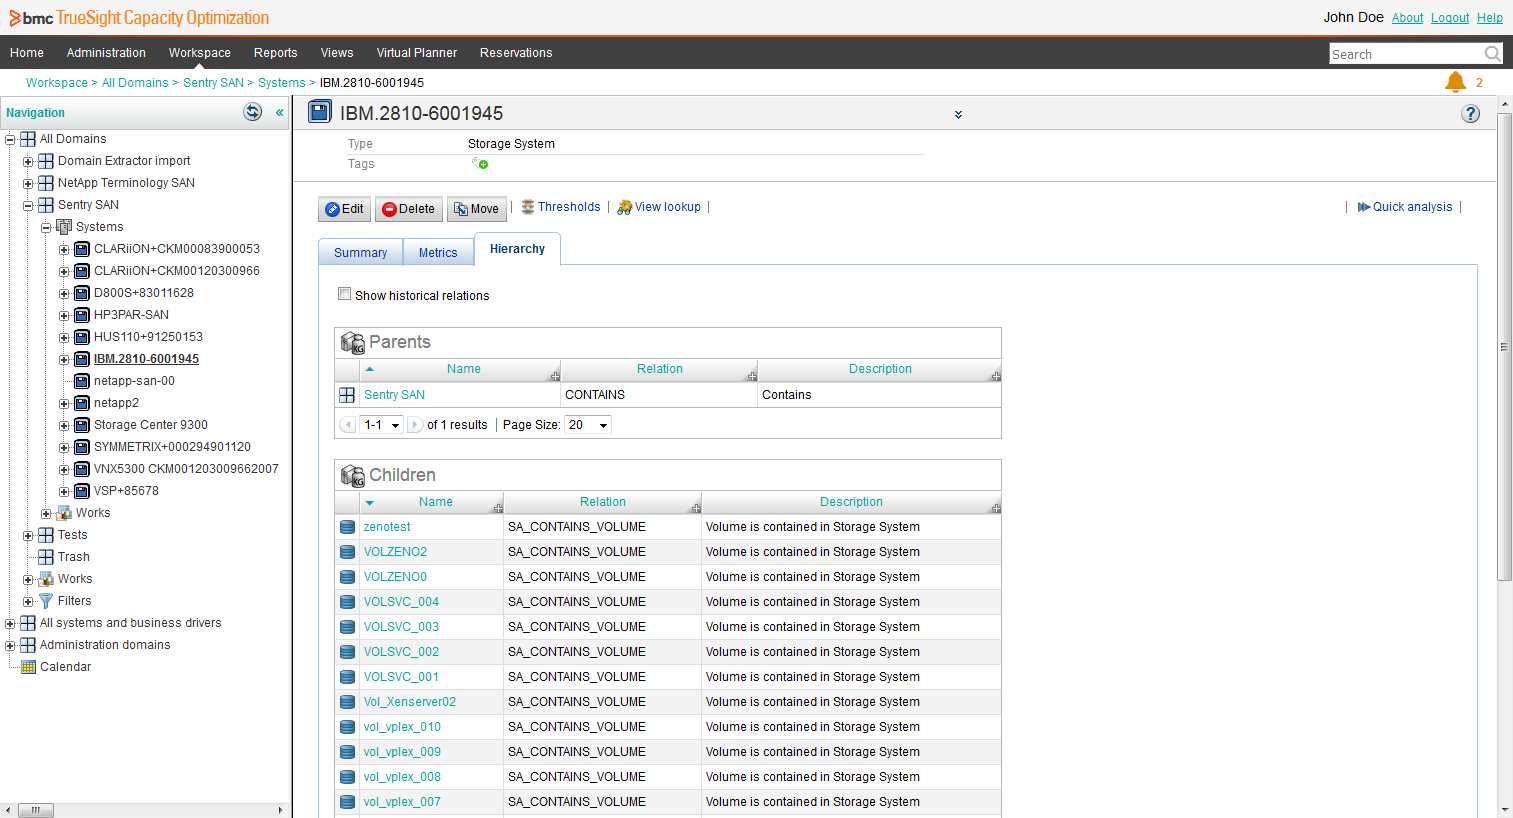1513x818 pixels.
Task: Click the netapp-san-00 system icon
Action: coord(82,381)
